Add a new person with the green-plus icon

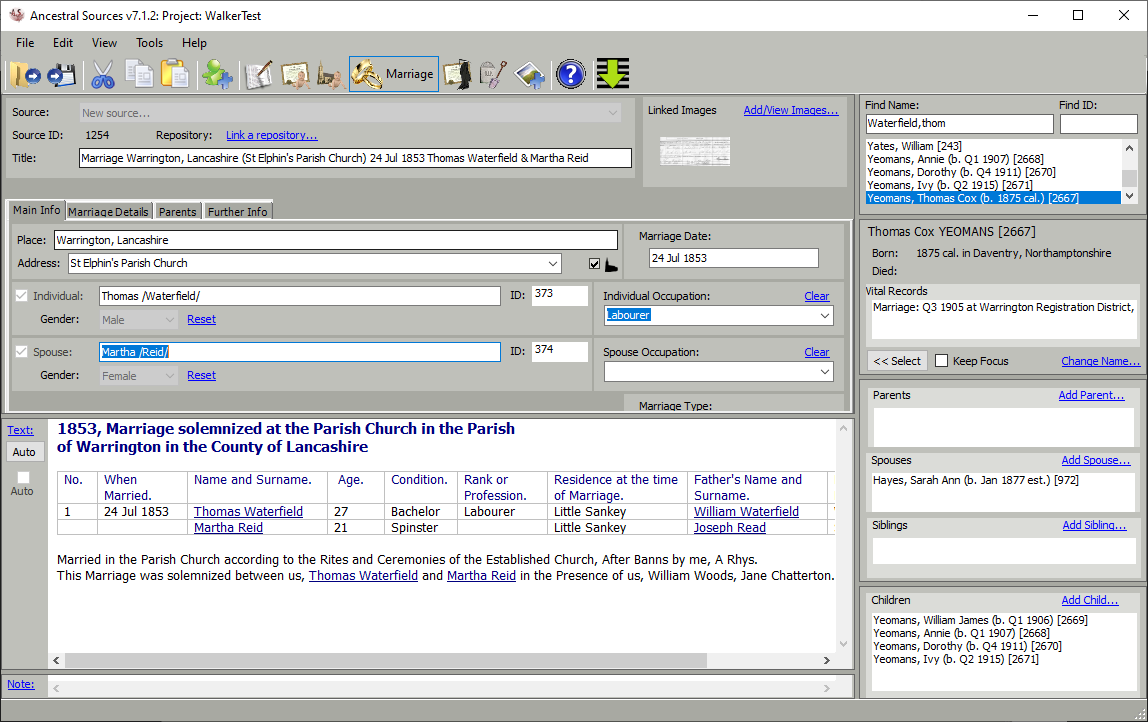coord(218,73)
